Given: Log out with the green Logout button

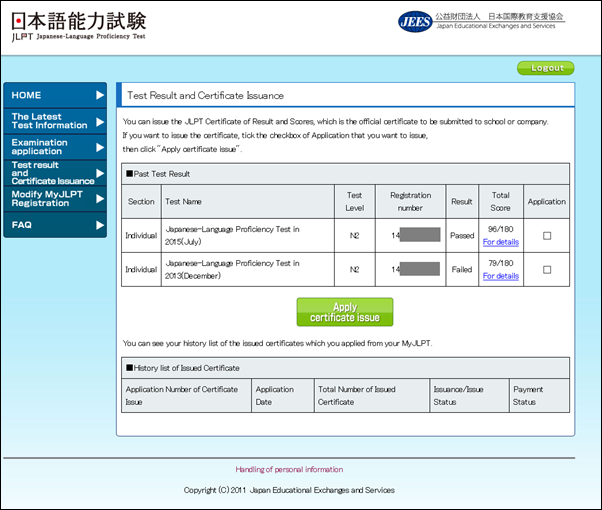Looking at the screenshot, I should tap(546, 68).
